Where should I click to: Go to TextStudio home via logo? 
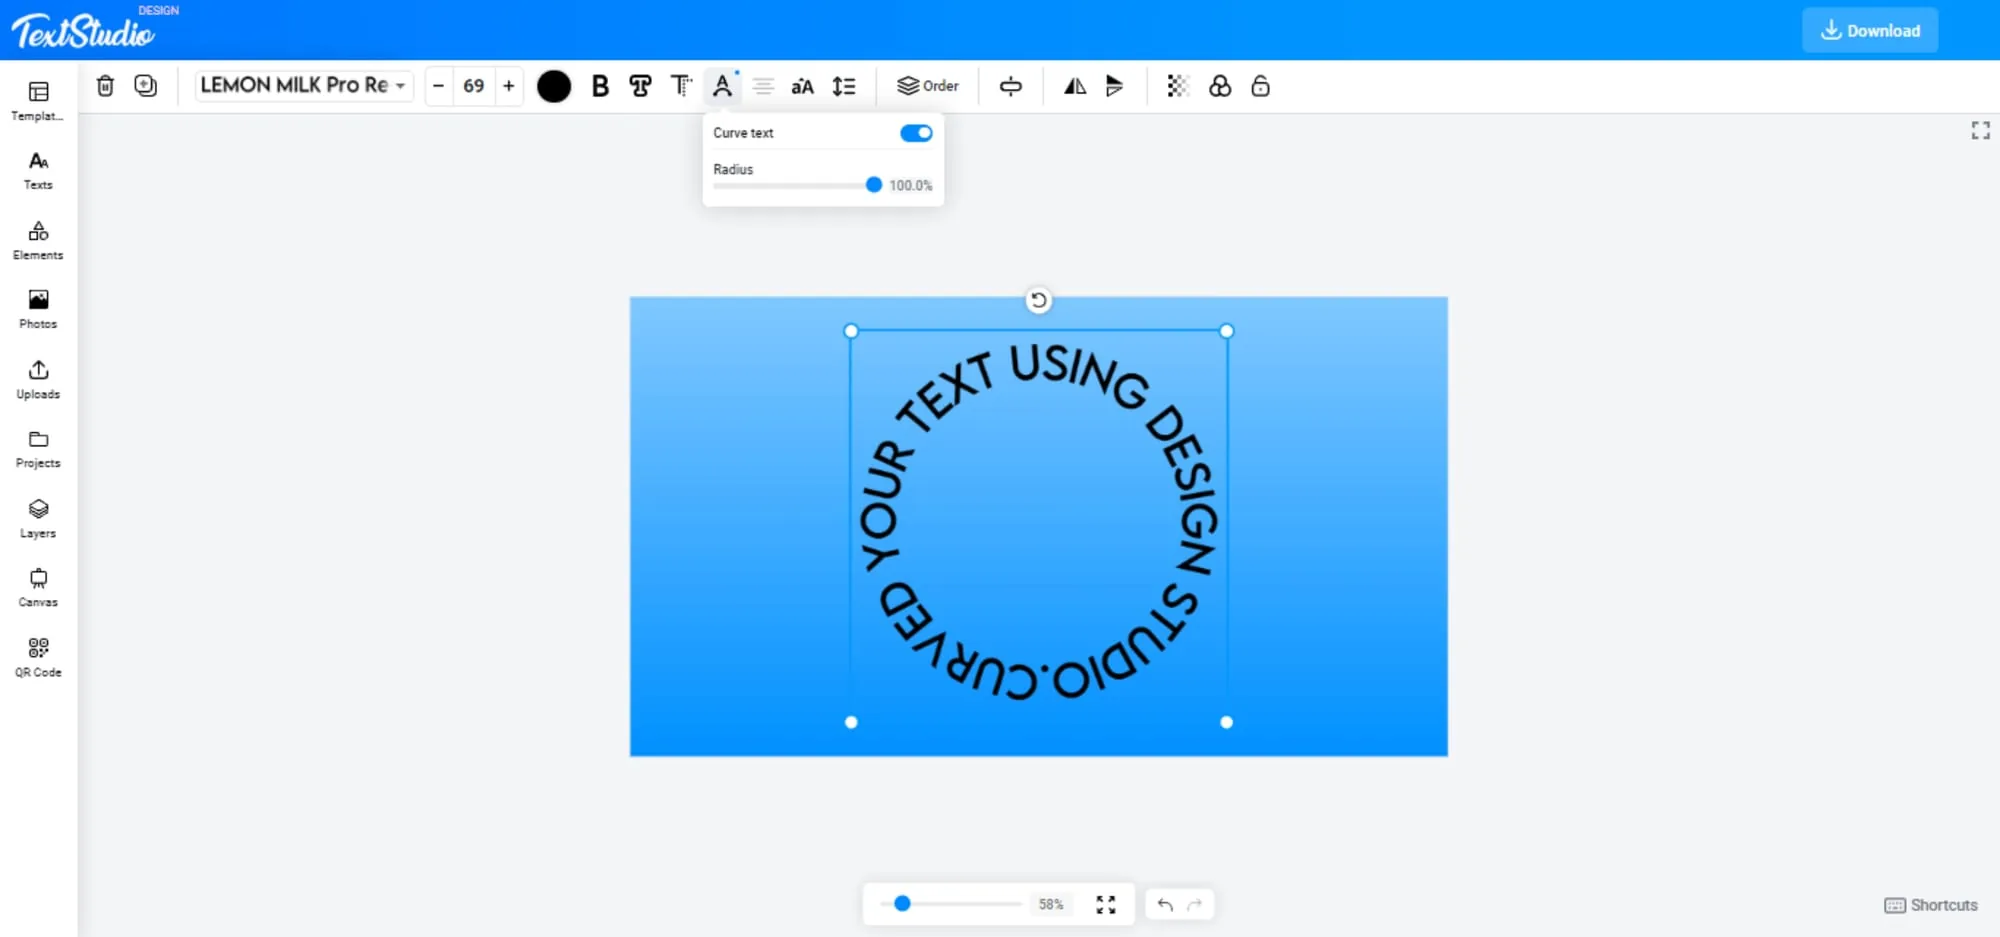(x=83, y=32)
